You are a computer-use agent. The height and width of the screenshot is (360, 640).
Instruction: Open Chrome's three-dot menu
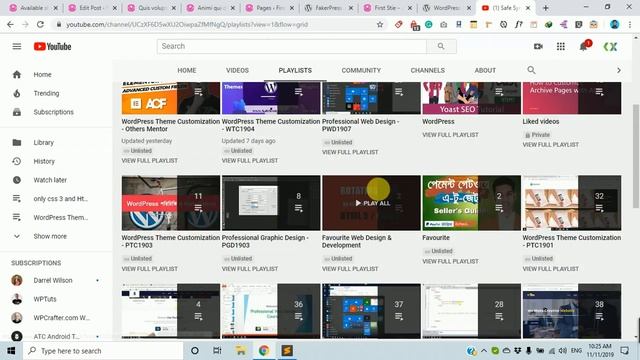tap(630, 24)
